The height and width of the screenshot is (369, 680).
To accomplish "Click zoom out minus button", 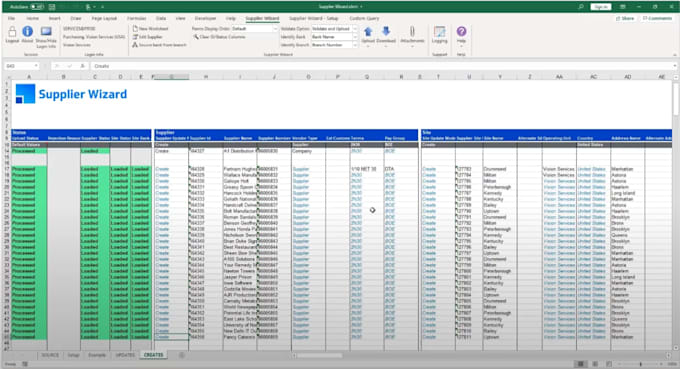I will point(619,364).
